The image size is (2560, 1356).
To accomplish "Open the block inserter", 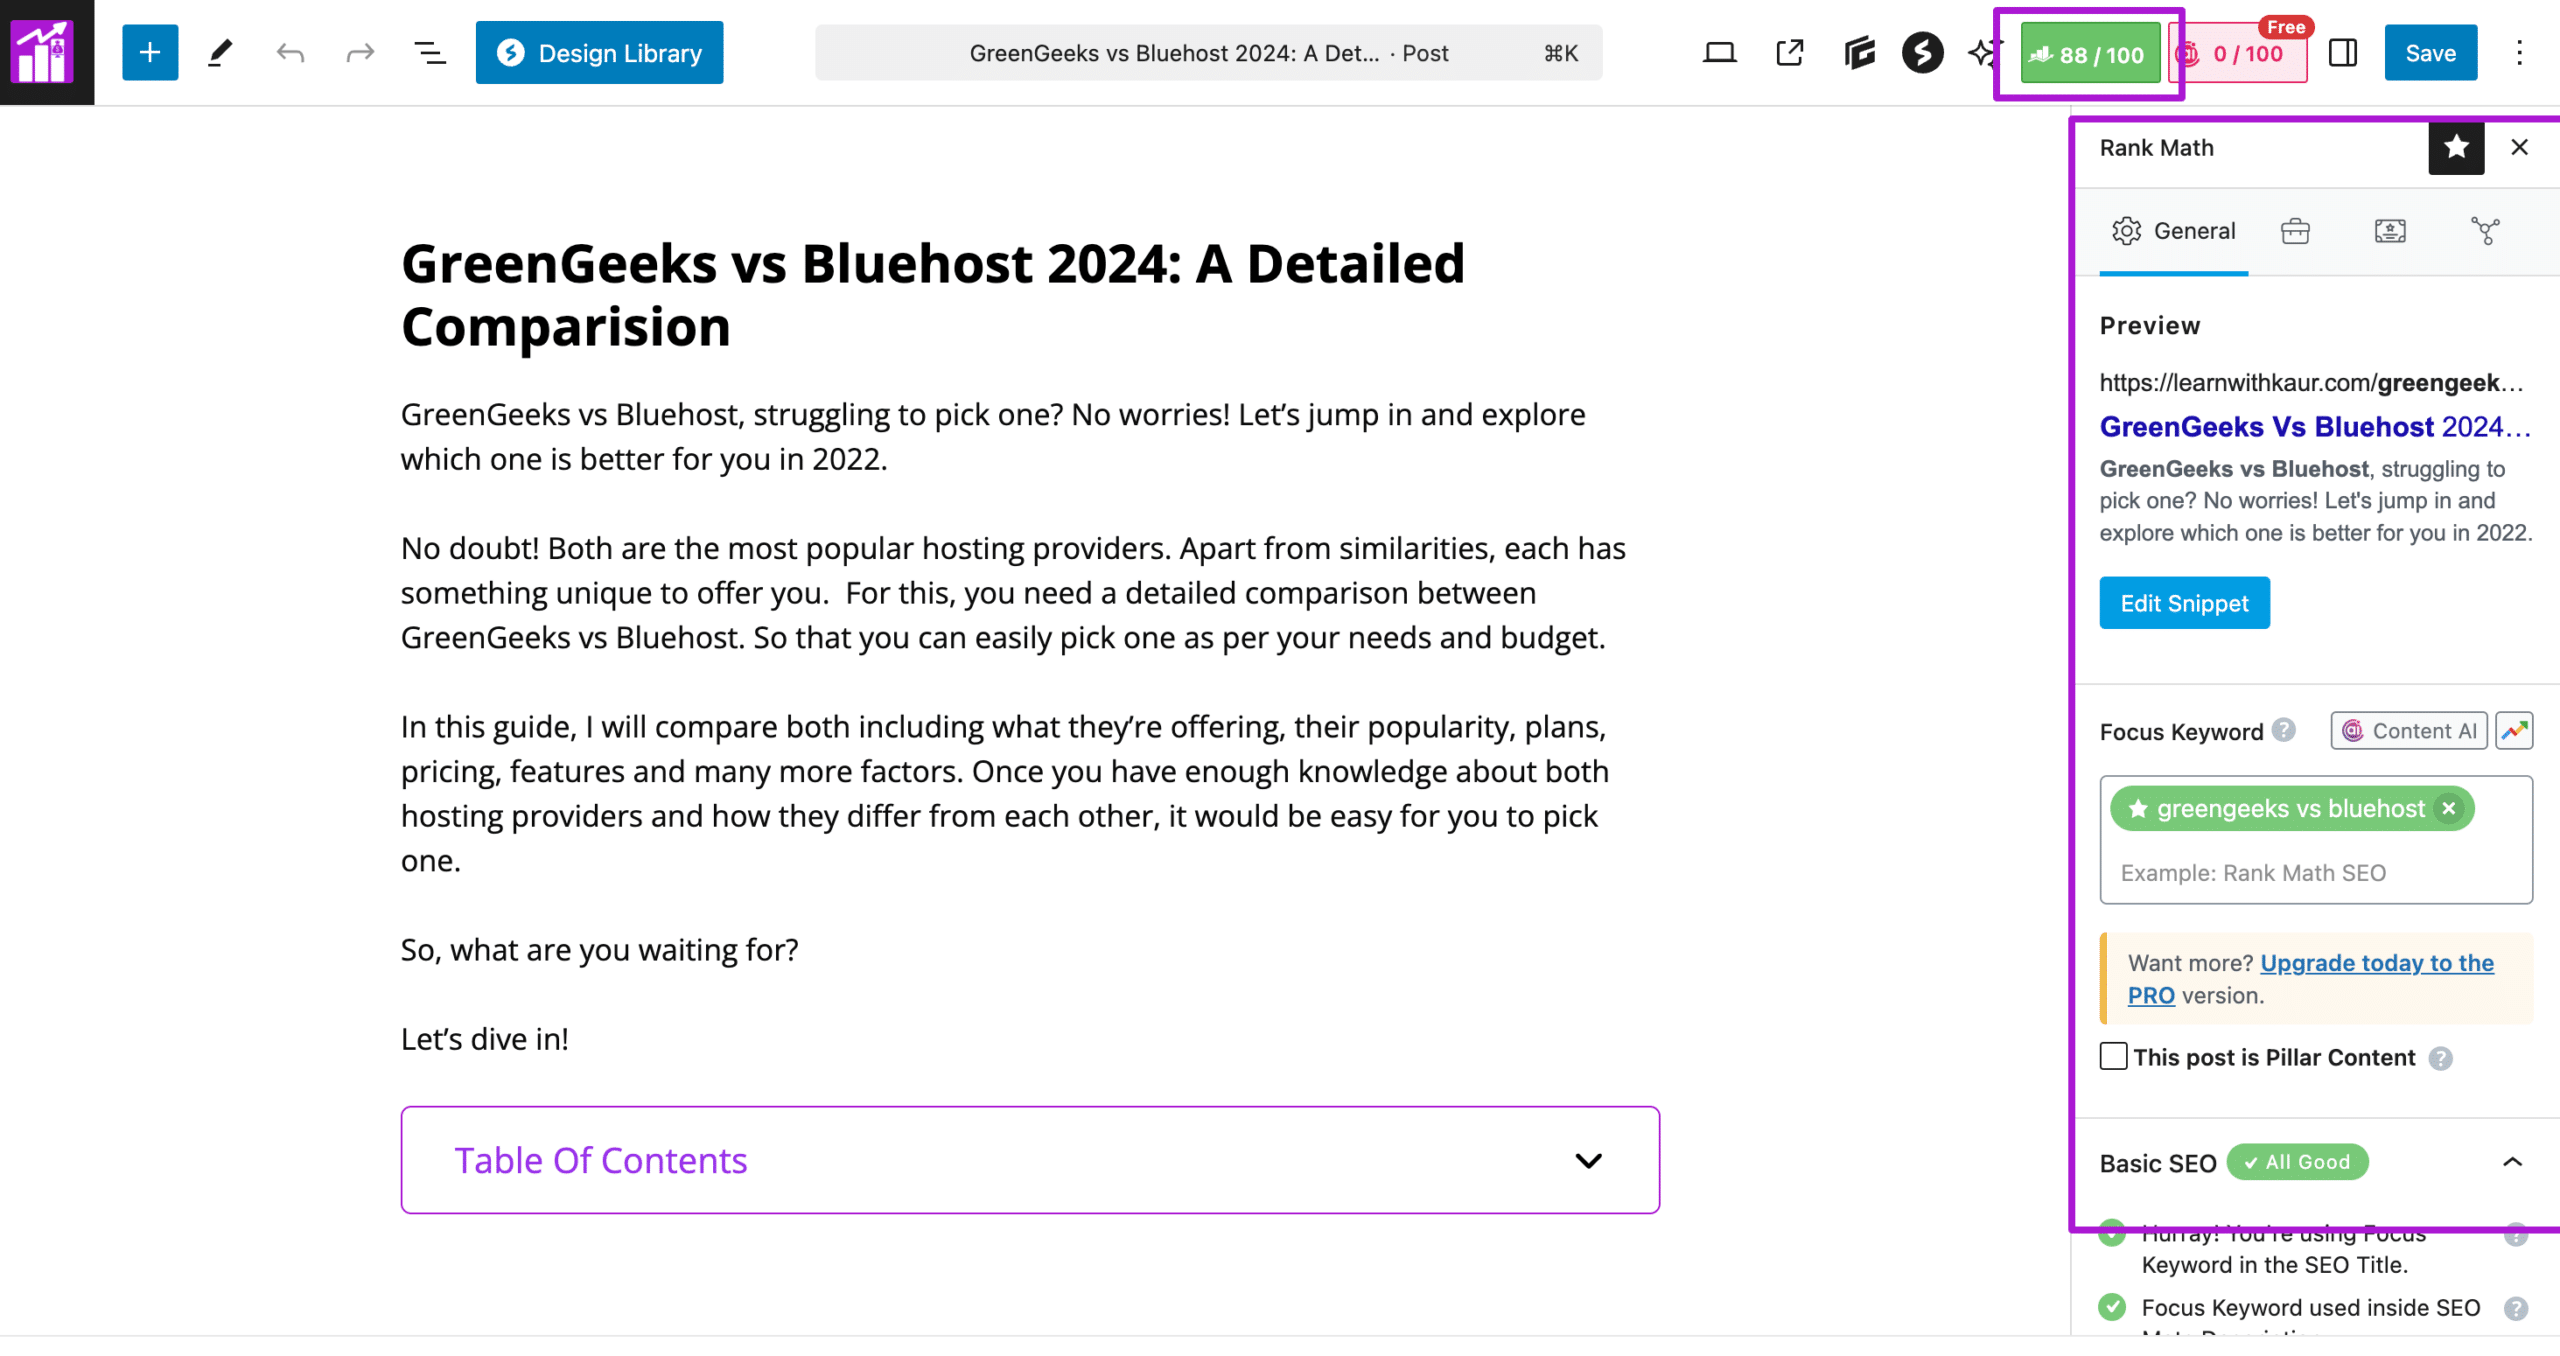I will [149, 52].
